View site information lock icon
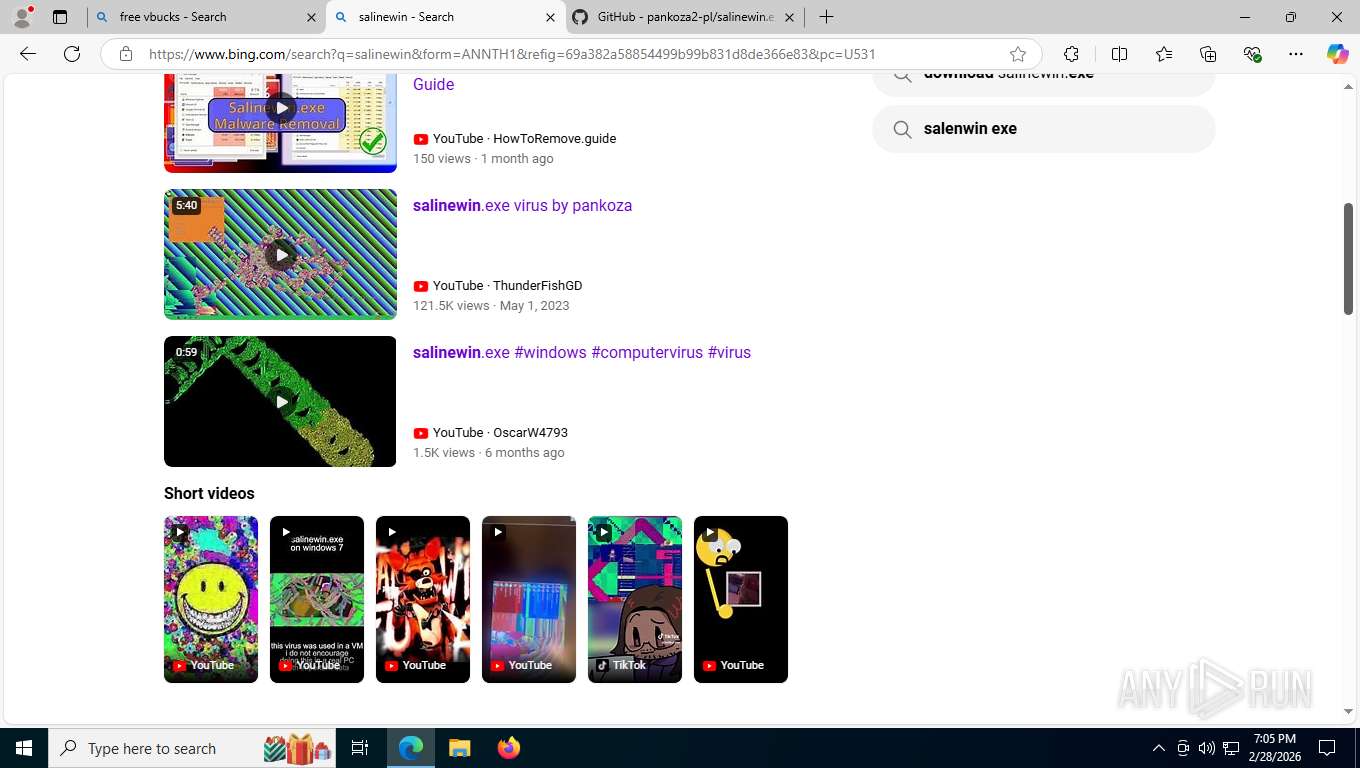This screenshot has width=1360, height=768. tap(126, 54)
